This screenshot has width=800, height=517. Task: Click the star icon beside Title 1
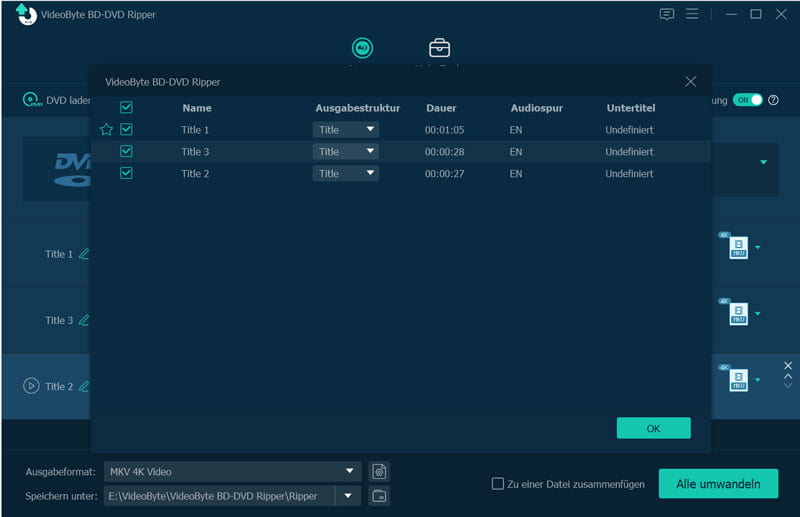click(106, 130)
